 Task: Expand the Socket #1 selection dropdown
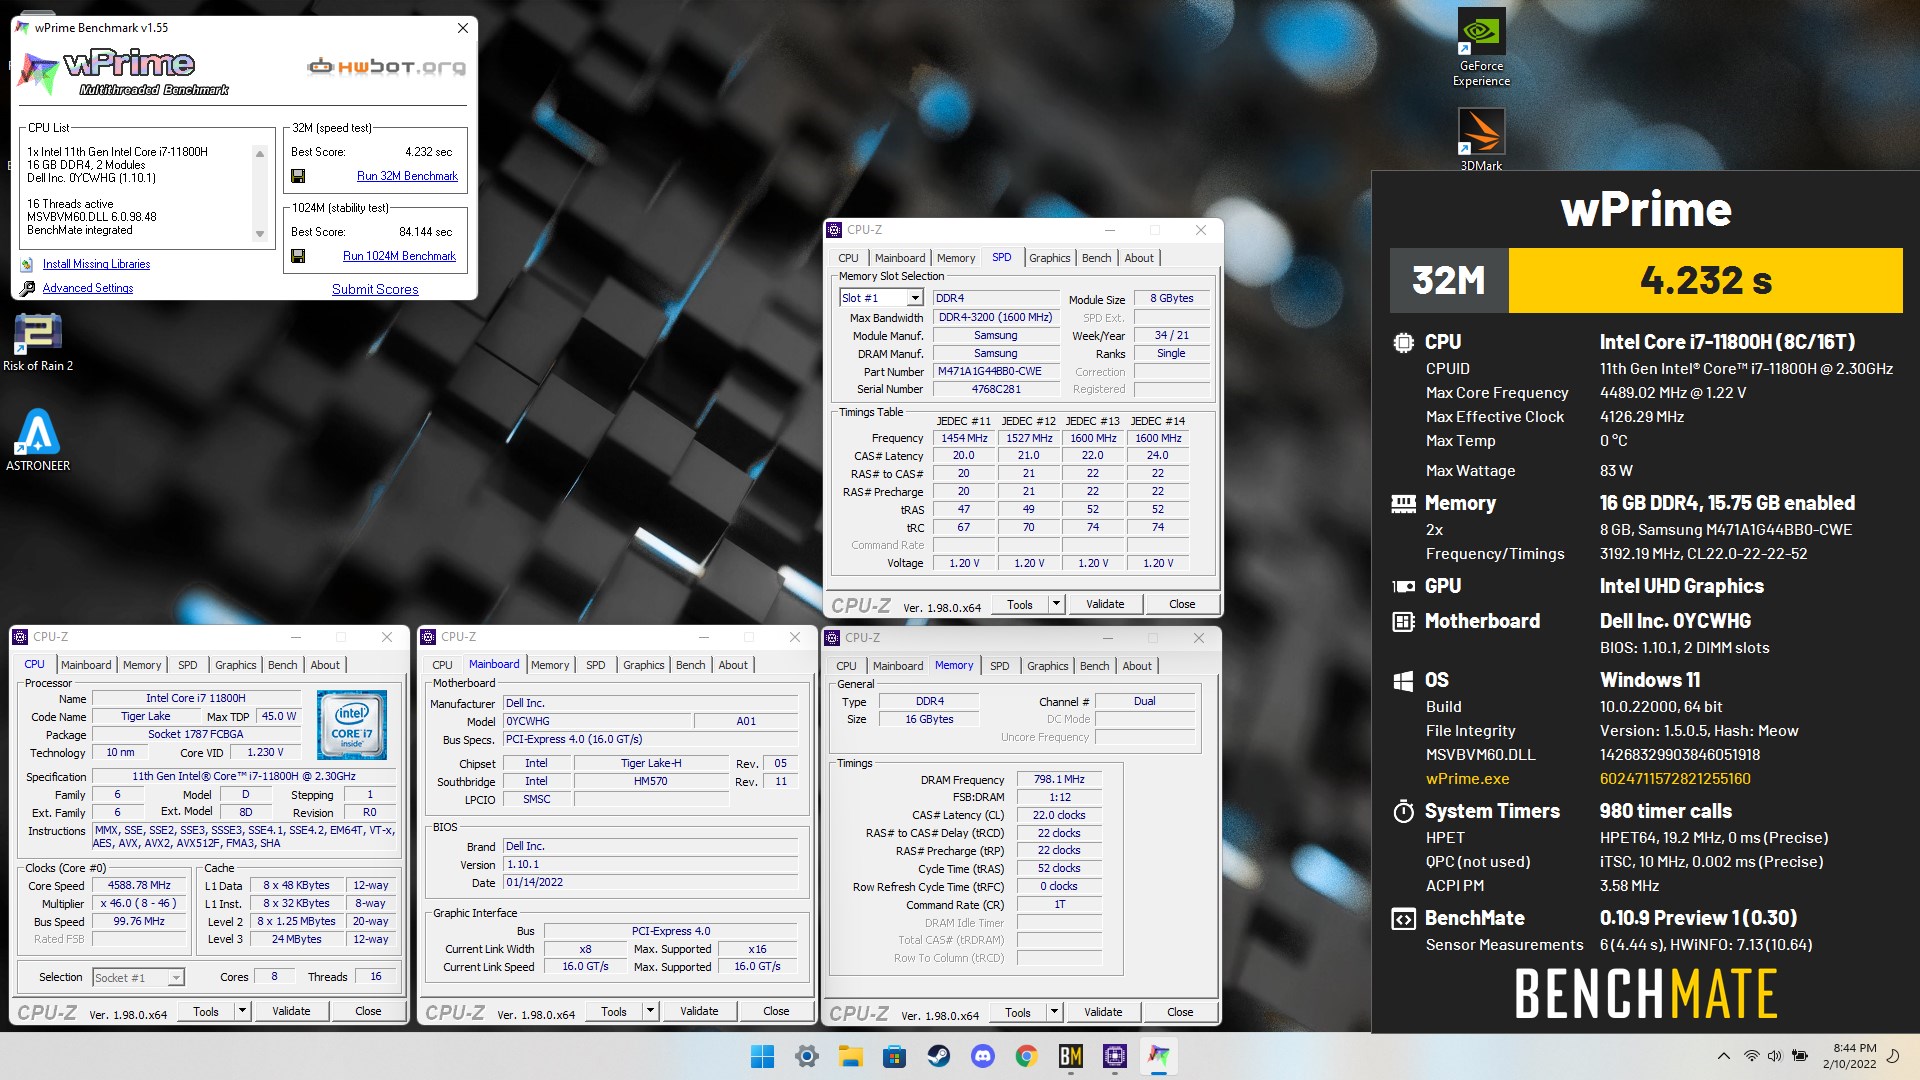pos(176,978)
